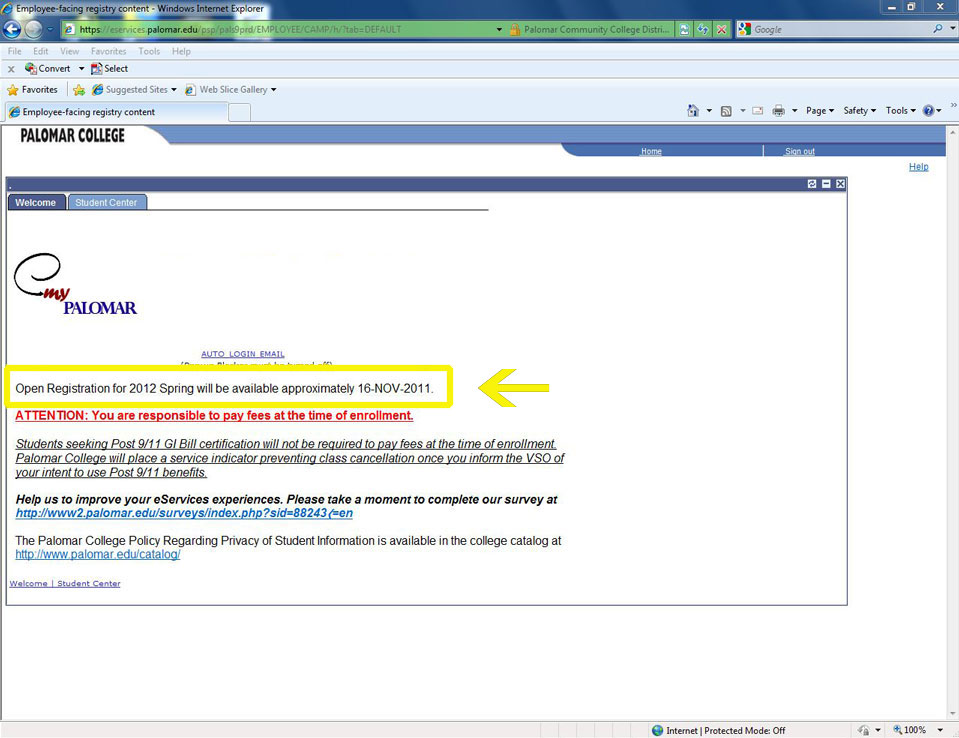Click the browser Forward arrow button
This screenshot has width=959, height=738.
click(x=34, y=29)
